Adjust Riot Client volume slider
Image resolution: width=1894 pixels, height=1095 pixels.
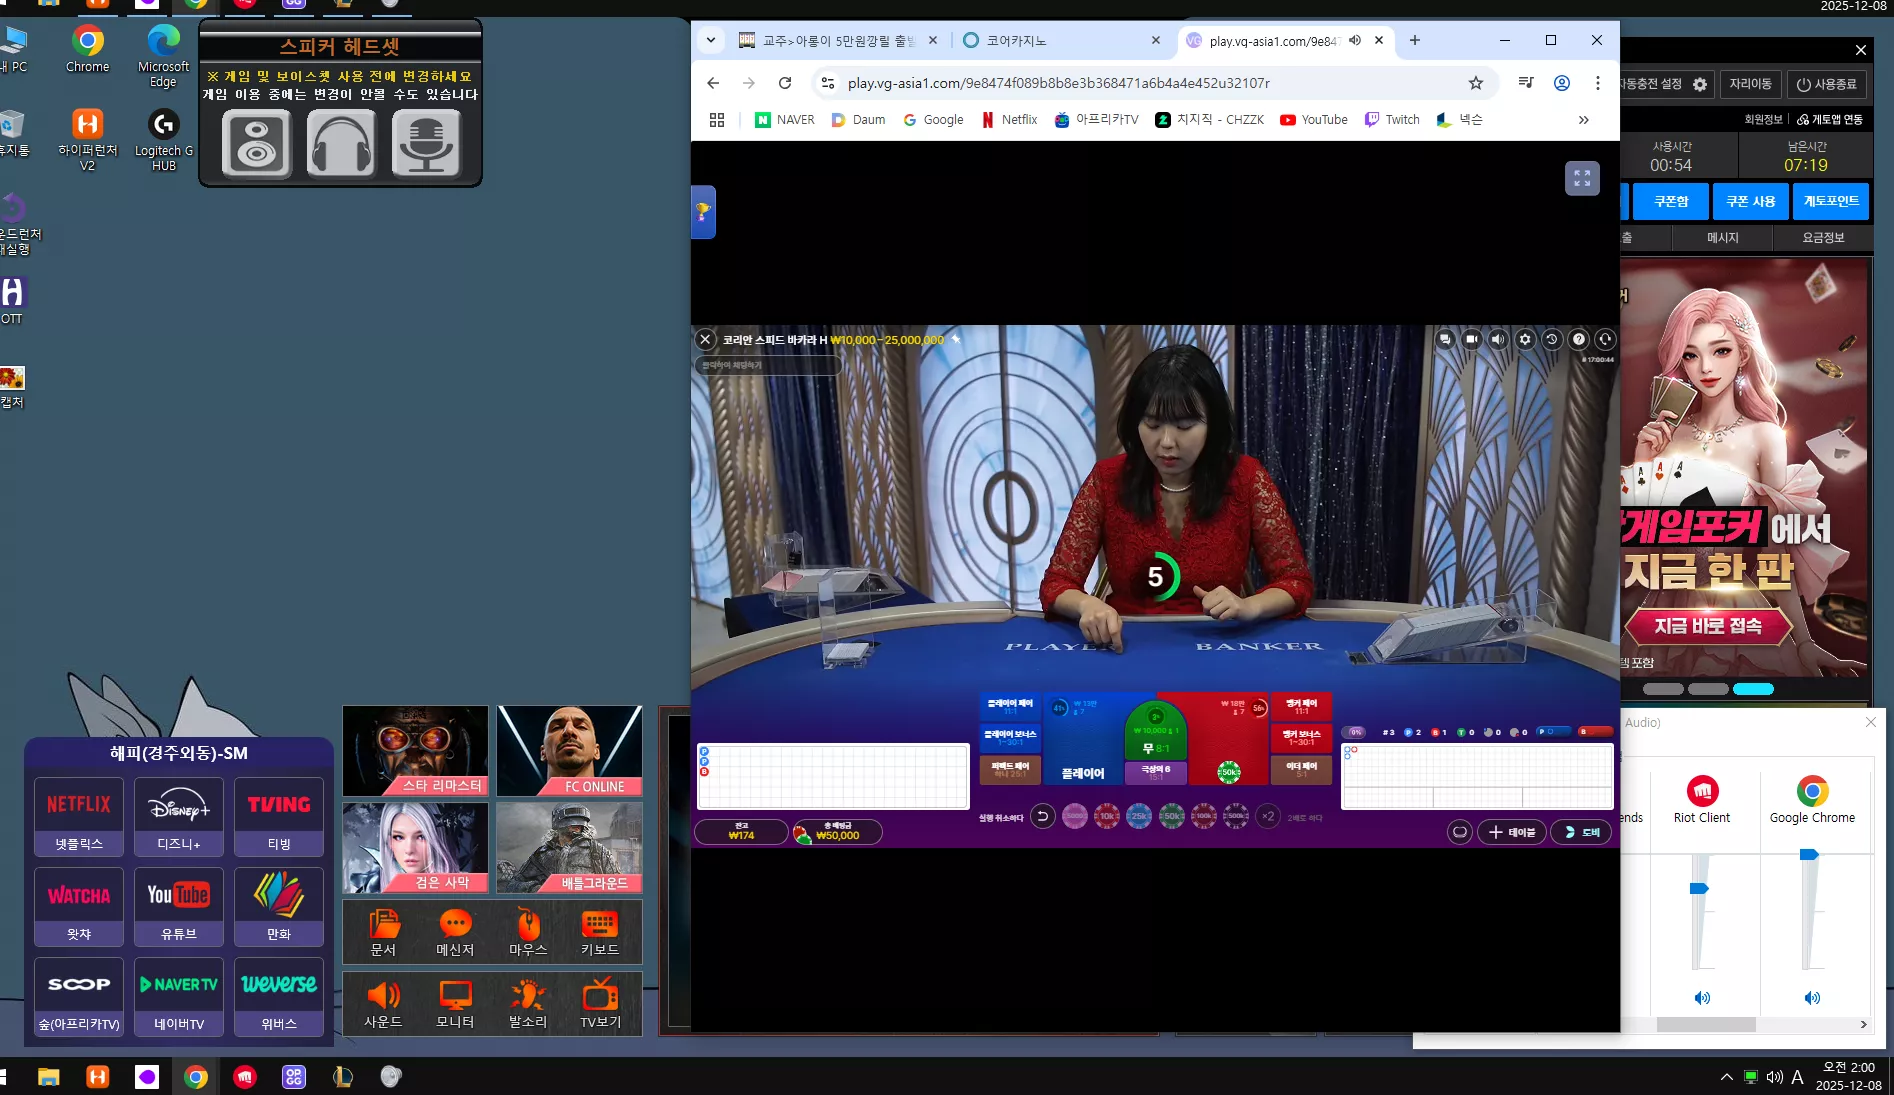[x=1699, y=888]
